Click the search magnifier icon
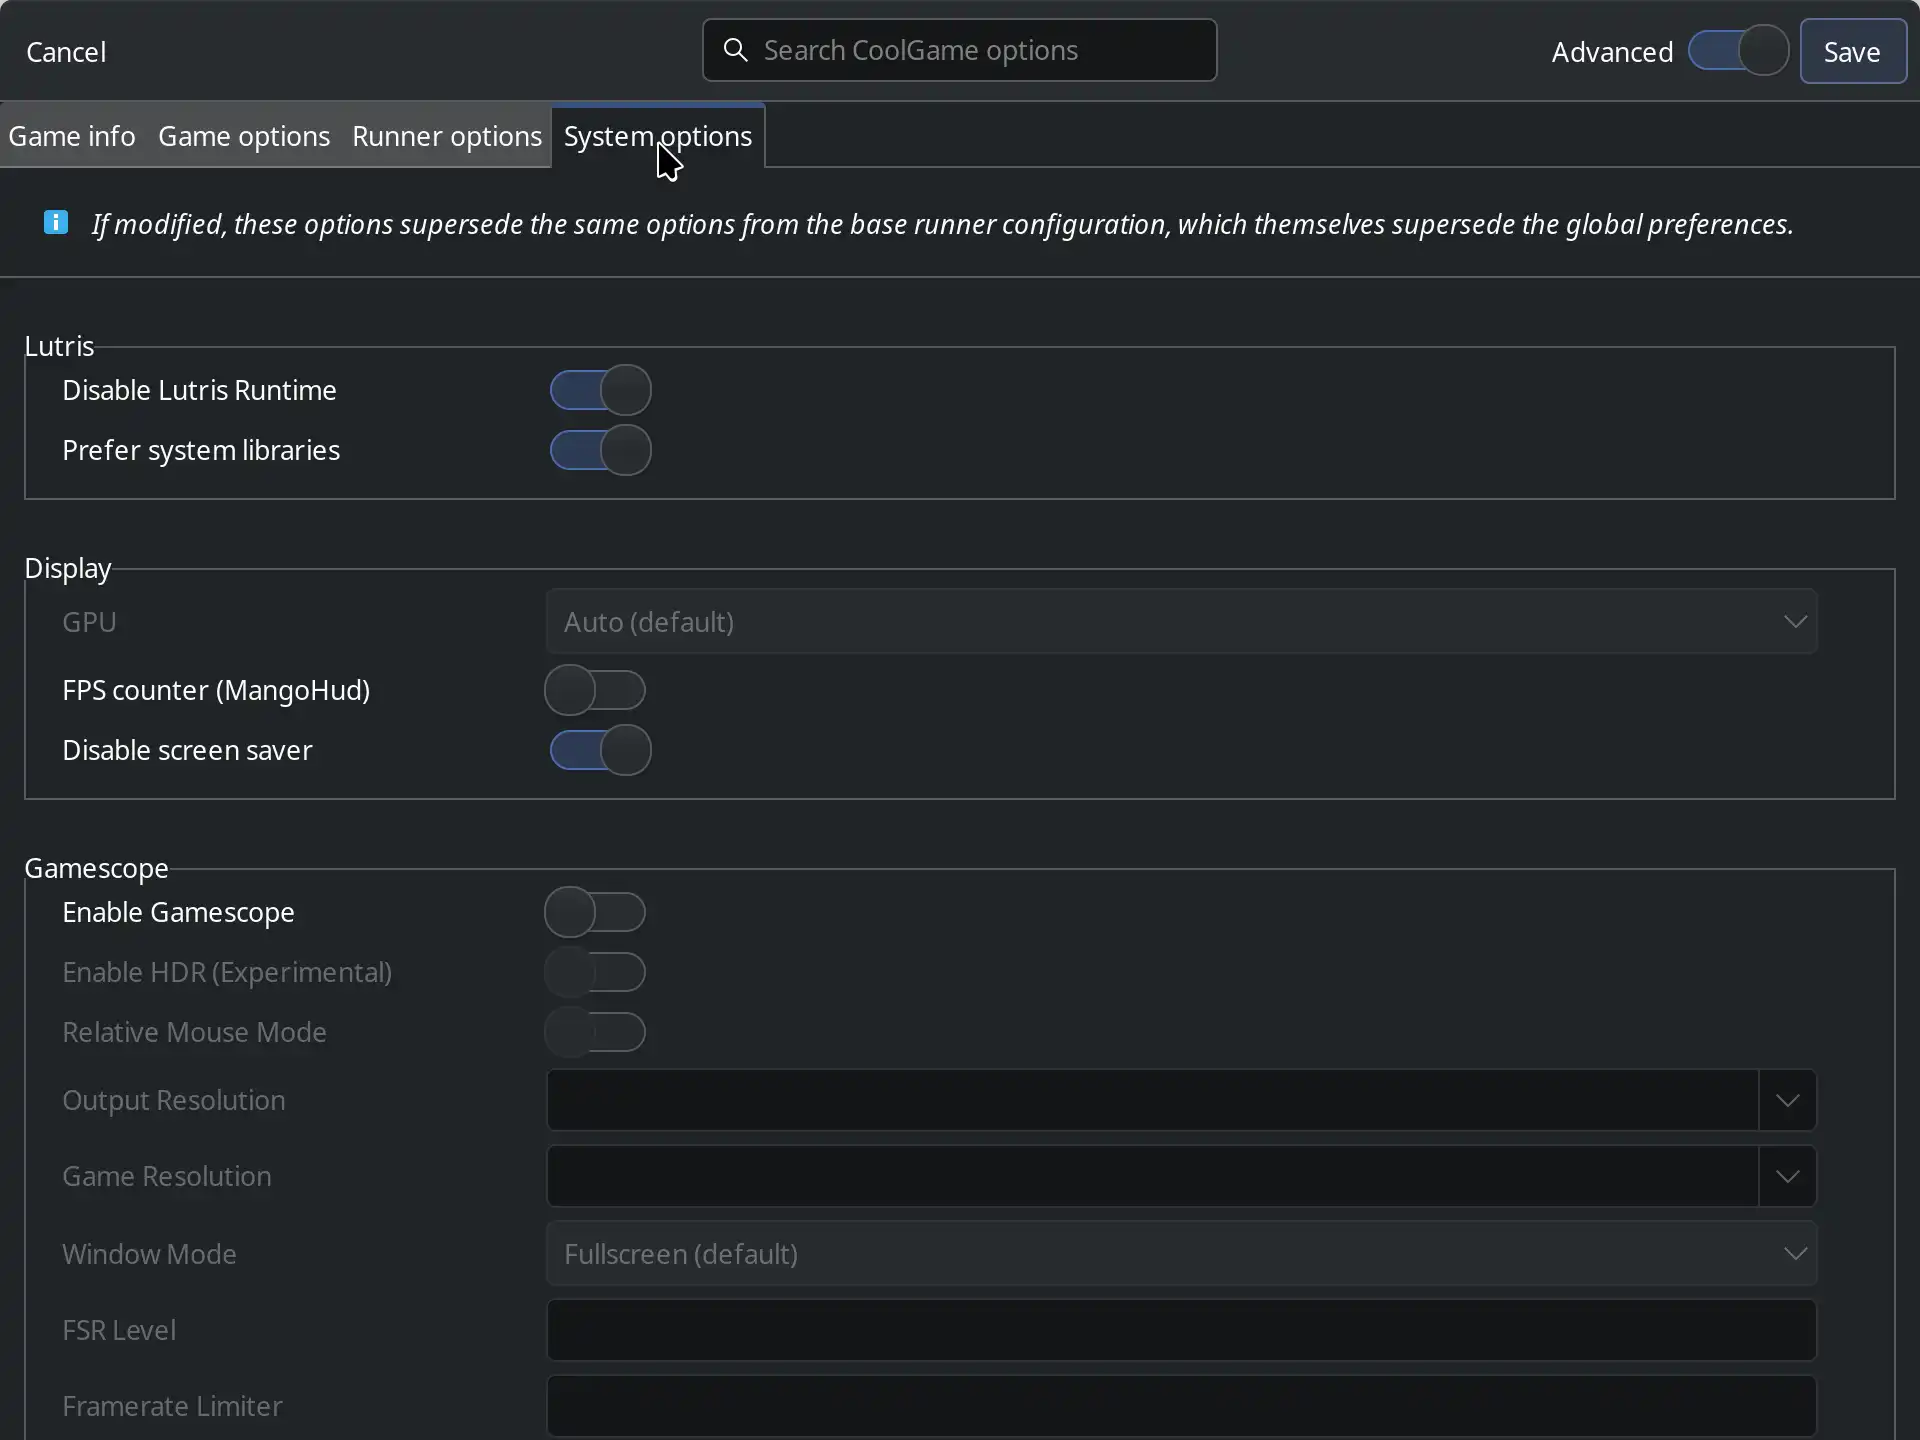Image resolution: width=1920 pixels, height=1440 pixels. 735,50
